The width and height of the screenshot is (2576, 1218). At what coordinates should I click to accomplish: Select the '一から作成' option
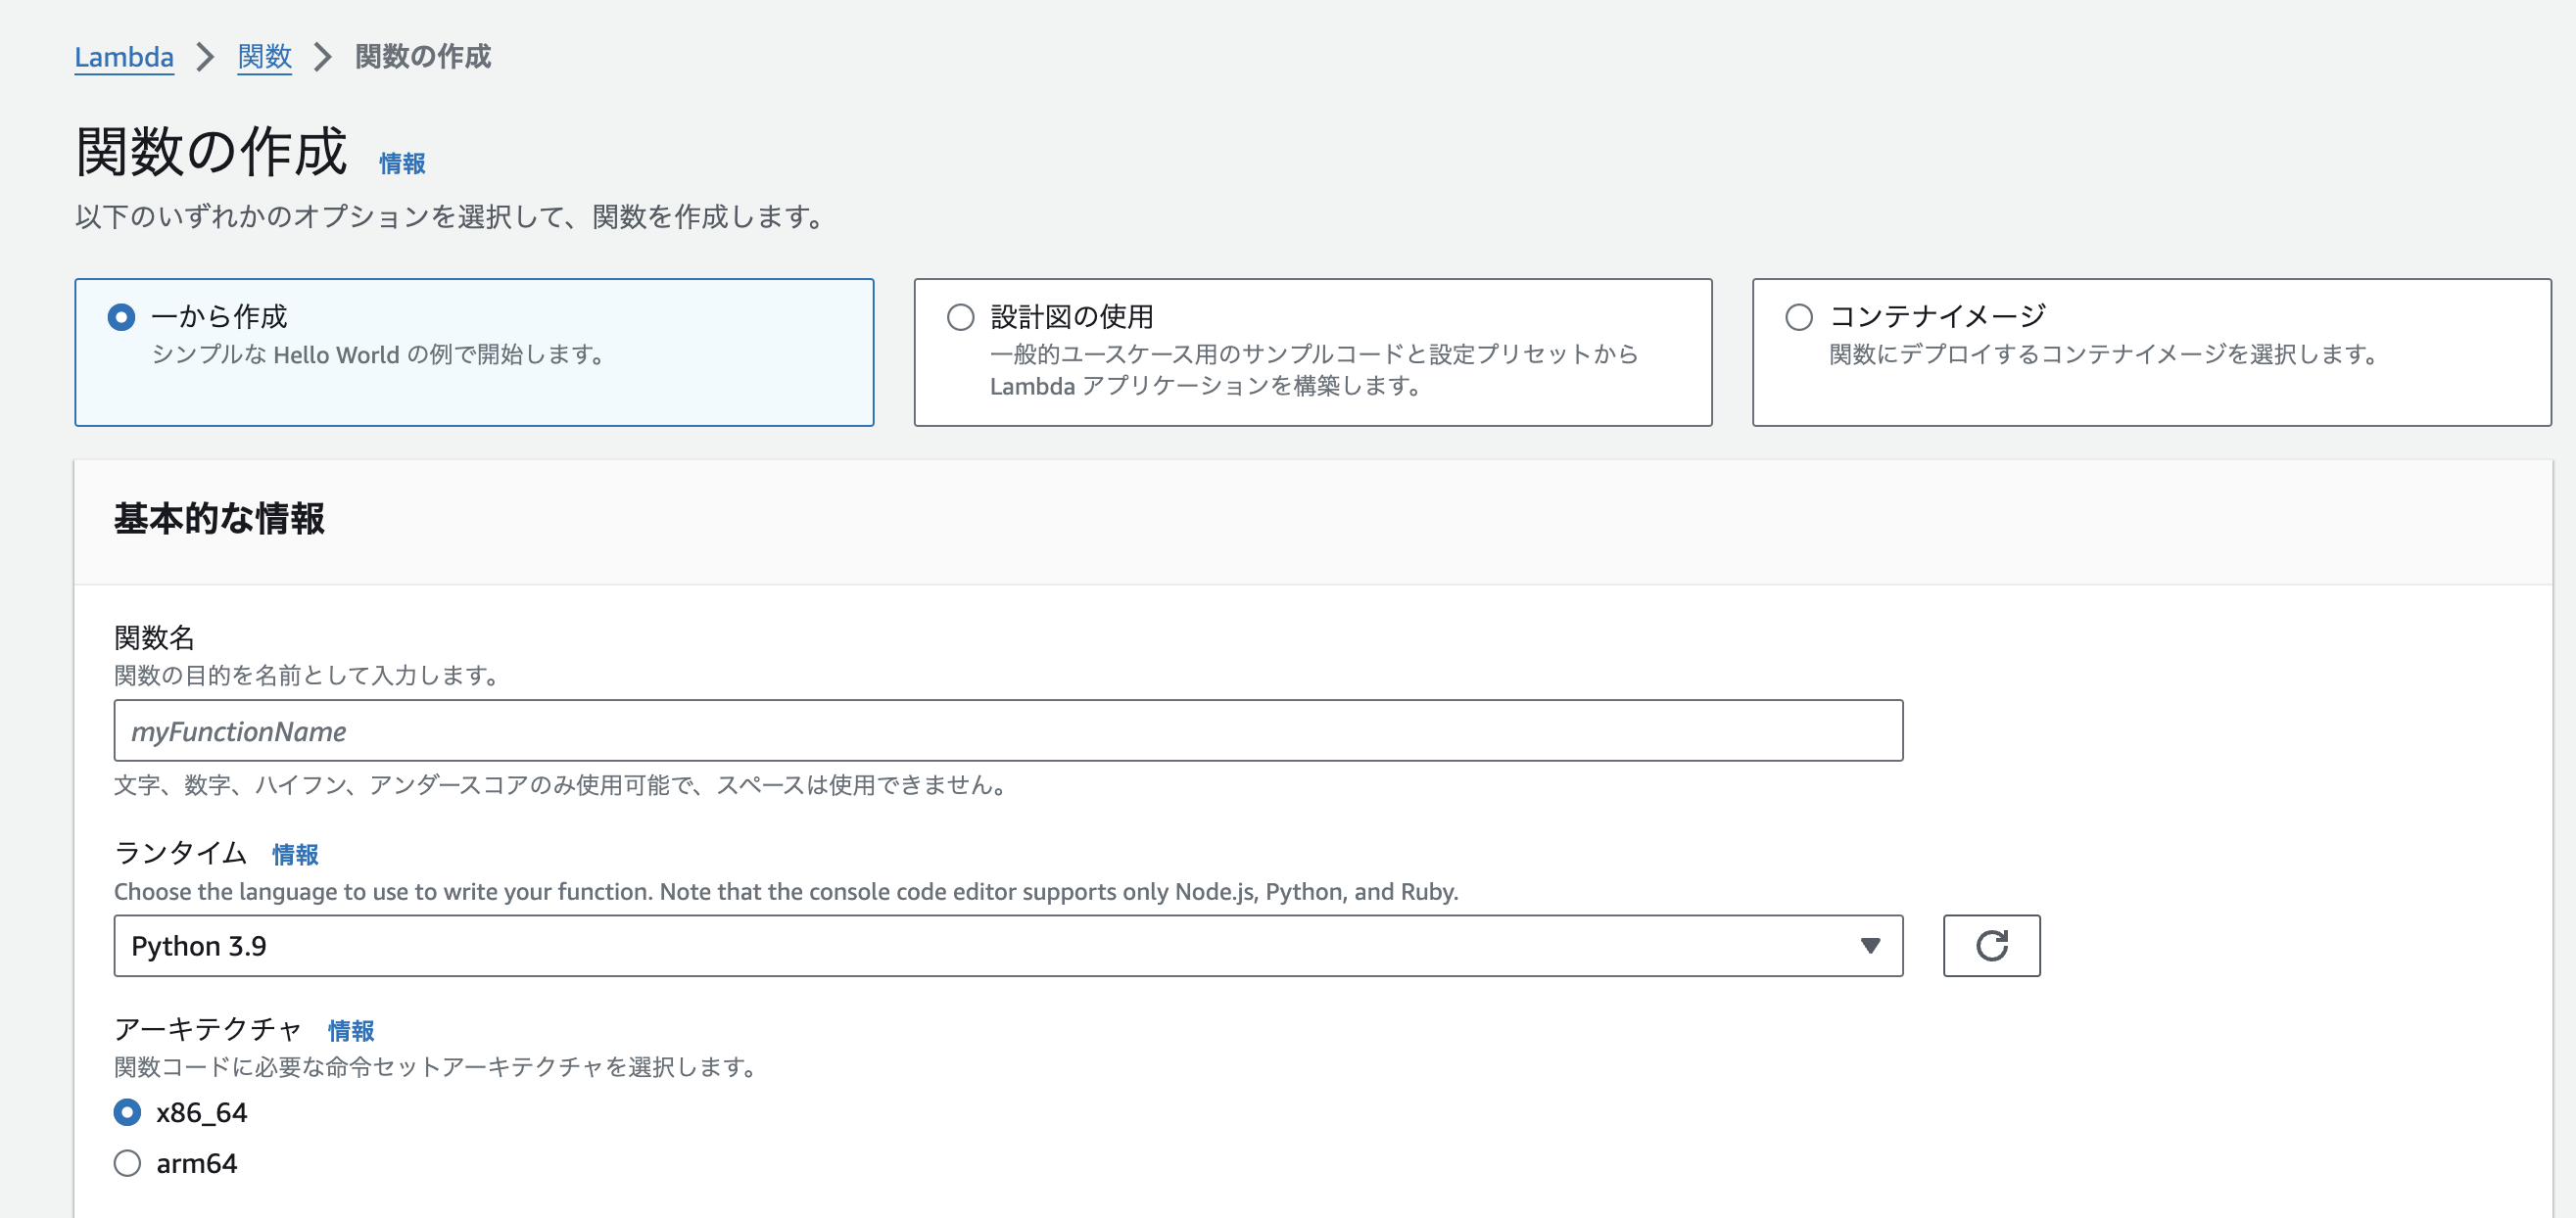coord(122,316)
